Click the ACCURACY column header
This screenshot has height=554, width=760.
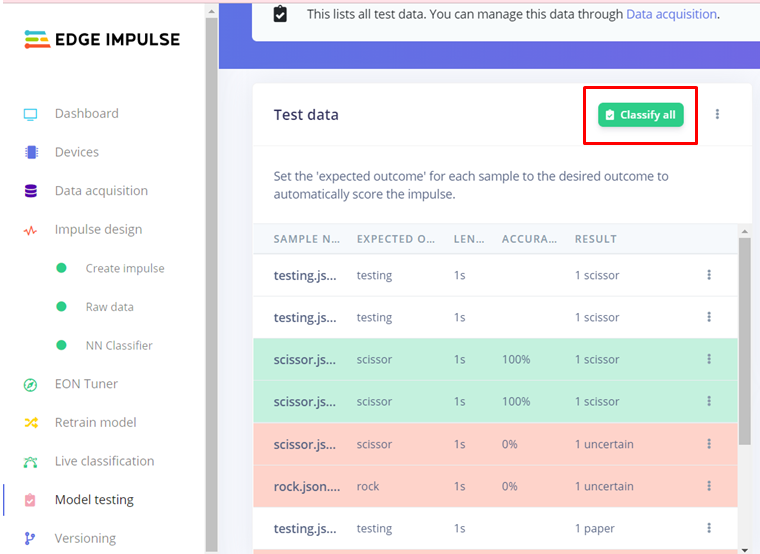529,239
